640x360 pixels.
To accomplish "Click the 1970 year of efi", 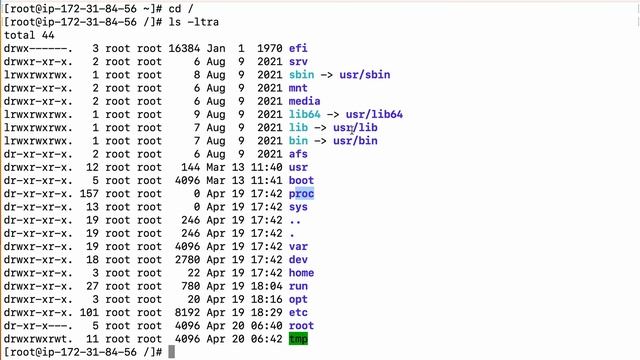I will click(x=269, y=49).
